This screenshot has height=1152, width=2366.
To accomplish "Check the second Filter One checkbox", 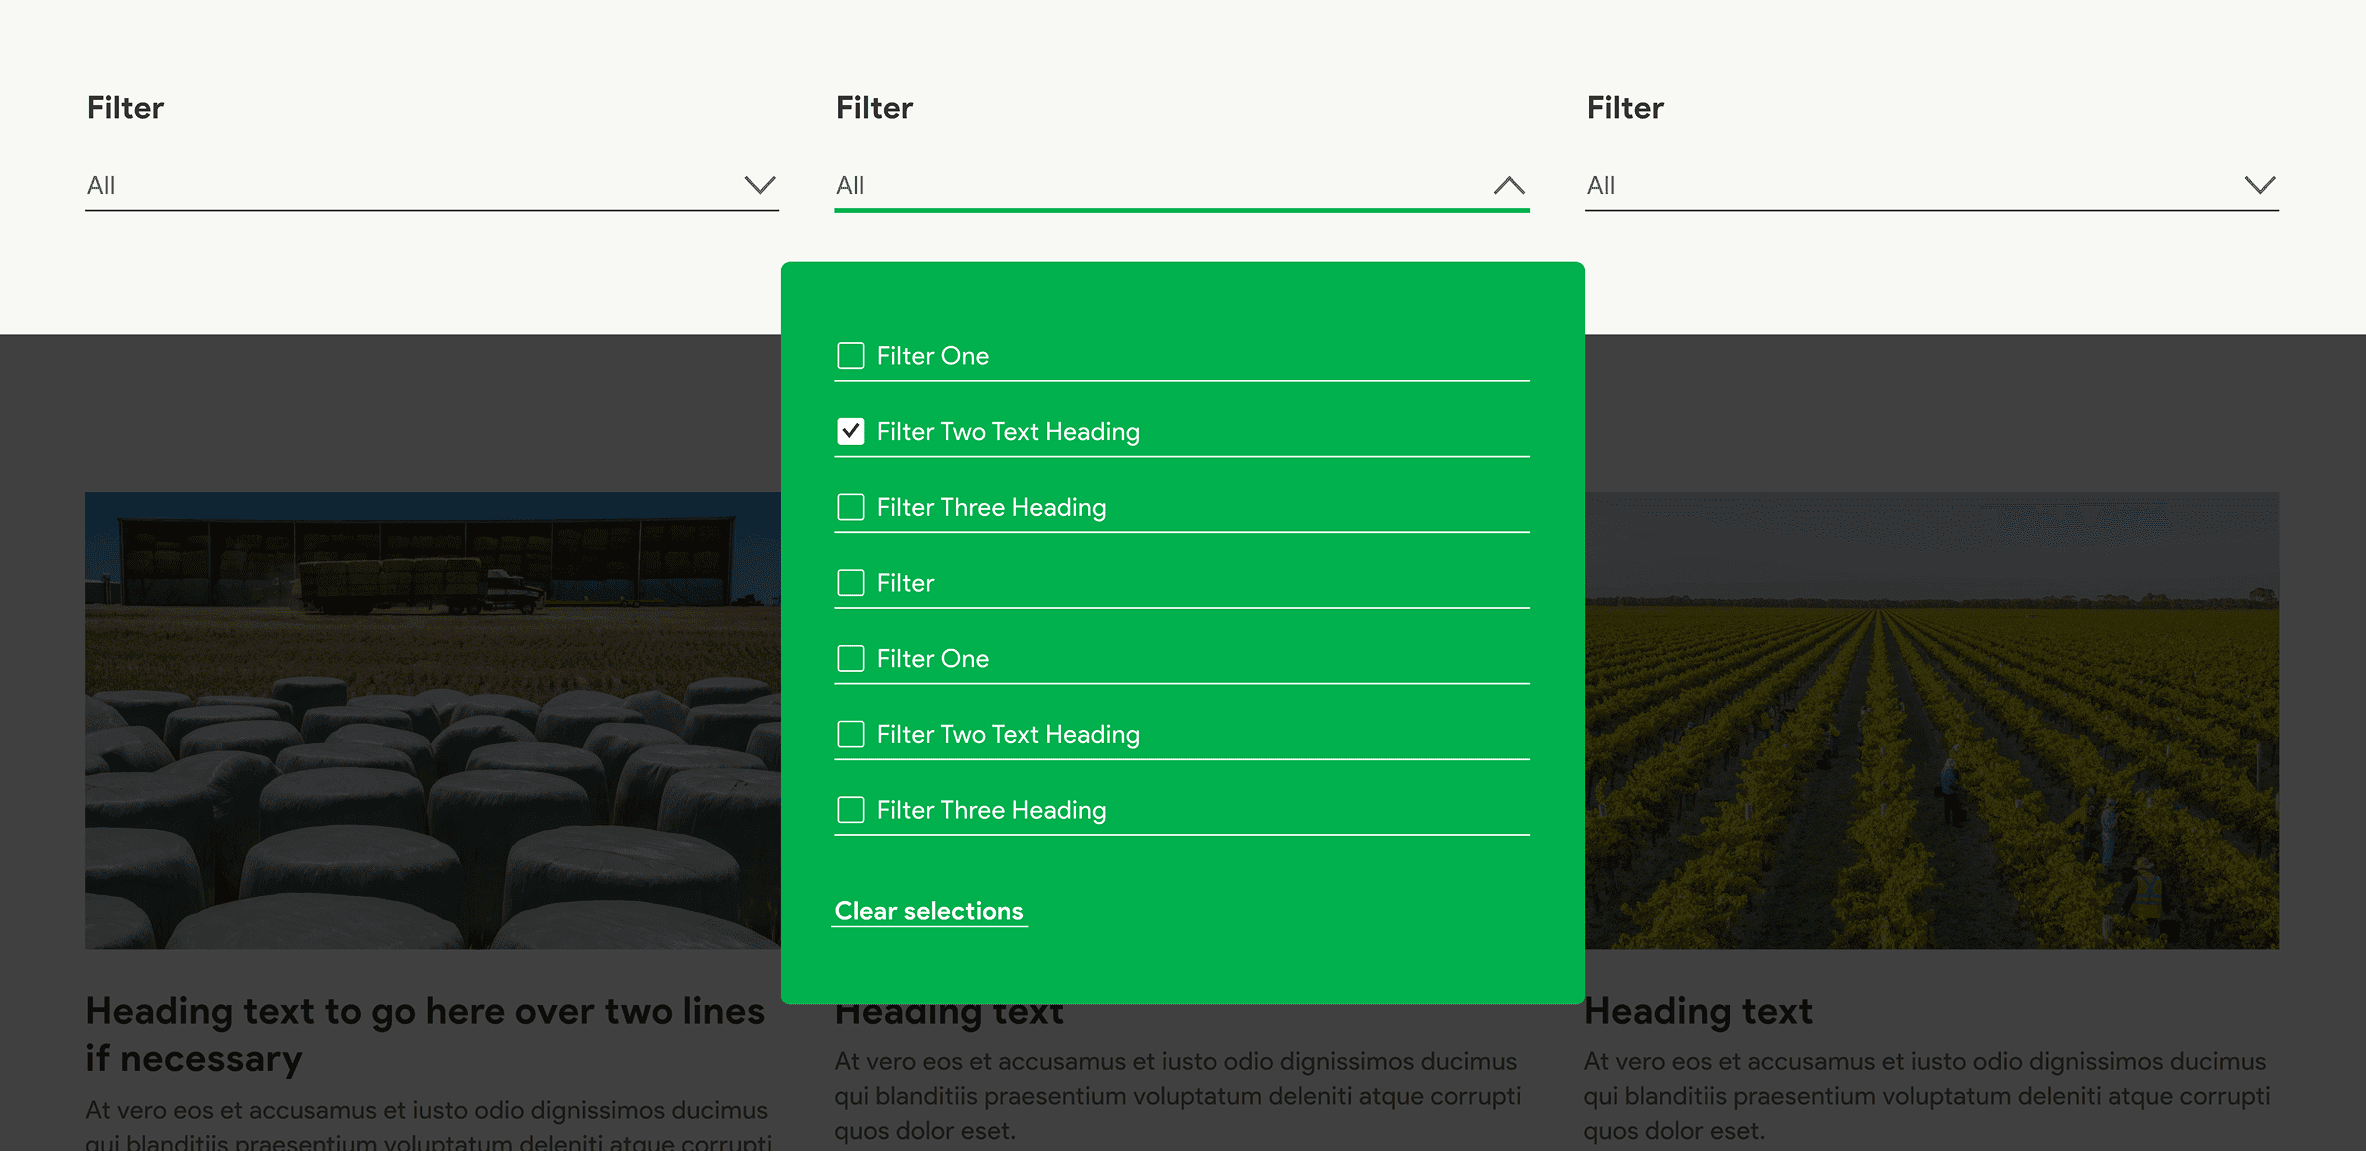I will [850, 659].
